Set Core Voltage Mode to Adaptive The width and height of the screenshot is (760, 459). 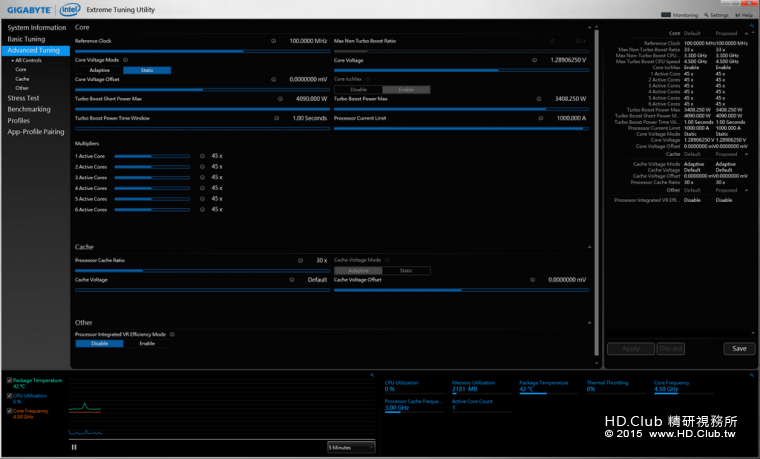click(100, 70)
